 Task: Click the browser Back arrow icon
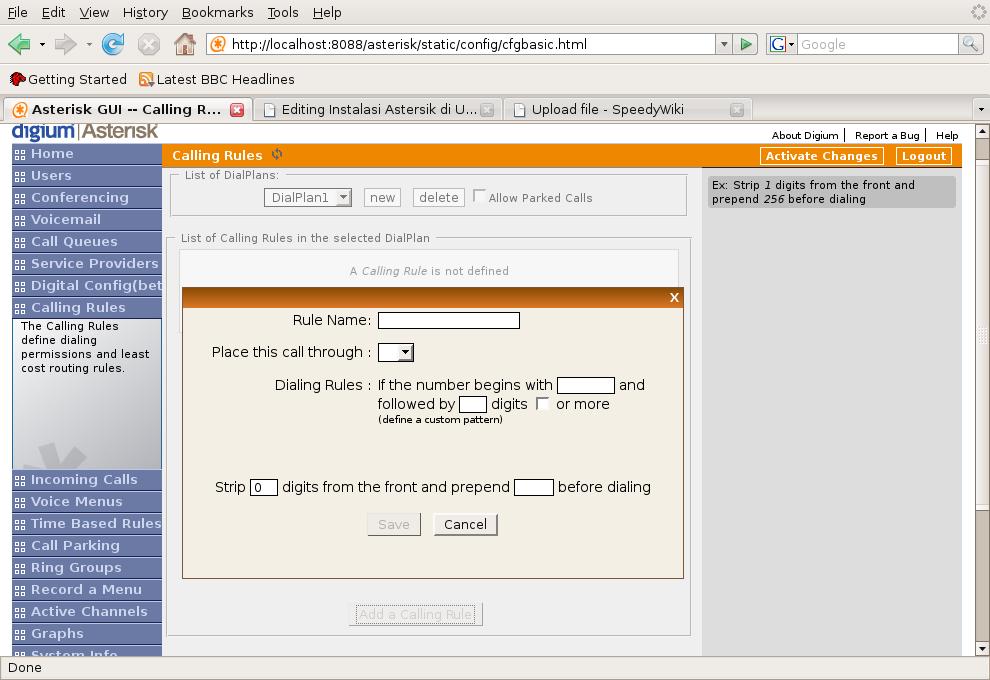point(18,44)
